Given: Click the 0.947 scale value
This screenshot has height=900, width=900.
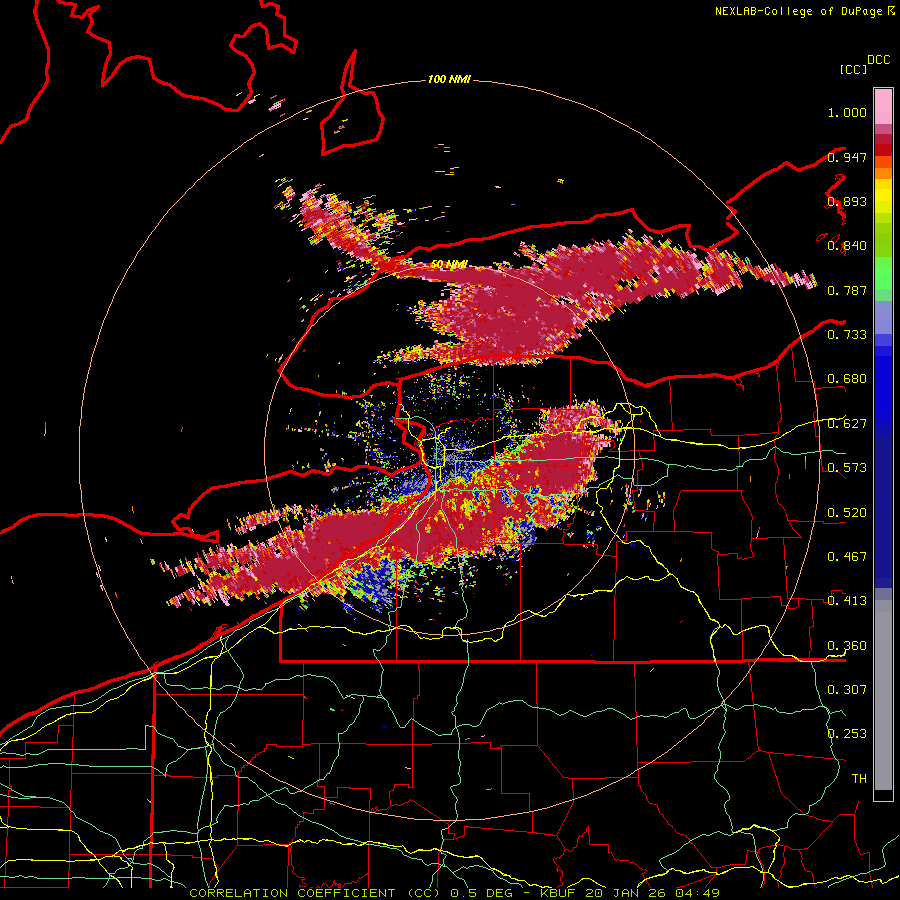Looking at the screenshot, I should [847, 157].
